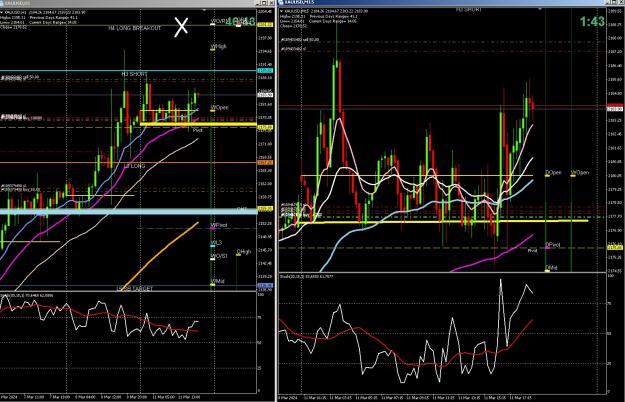Click the H4 LONG BREAKOUT label

[x=134, y=28]
